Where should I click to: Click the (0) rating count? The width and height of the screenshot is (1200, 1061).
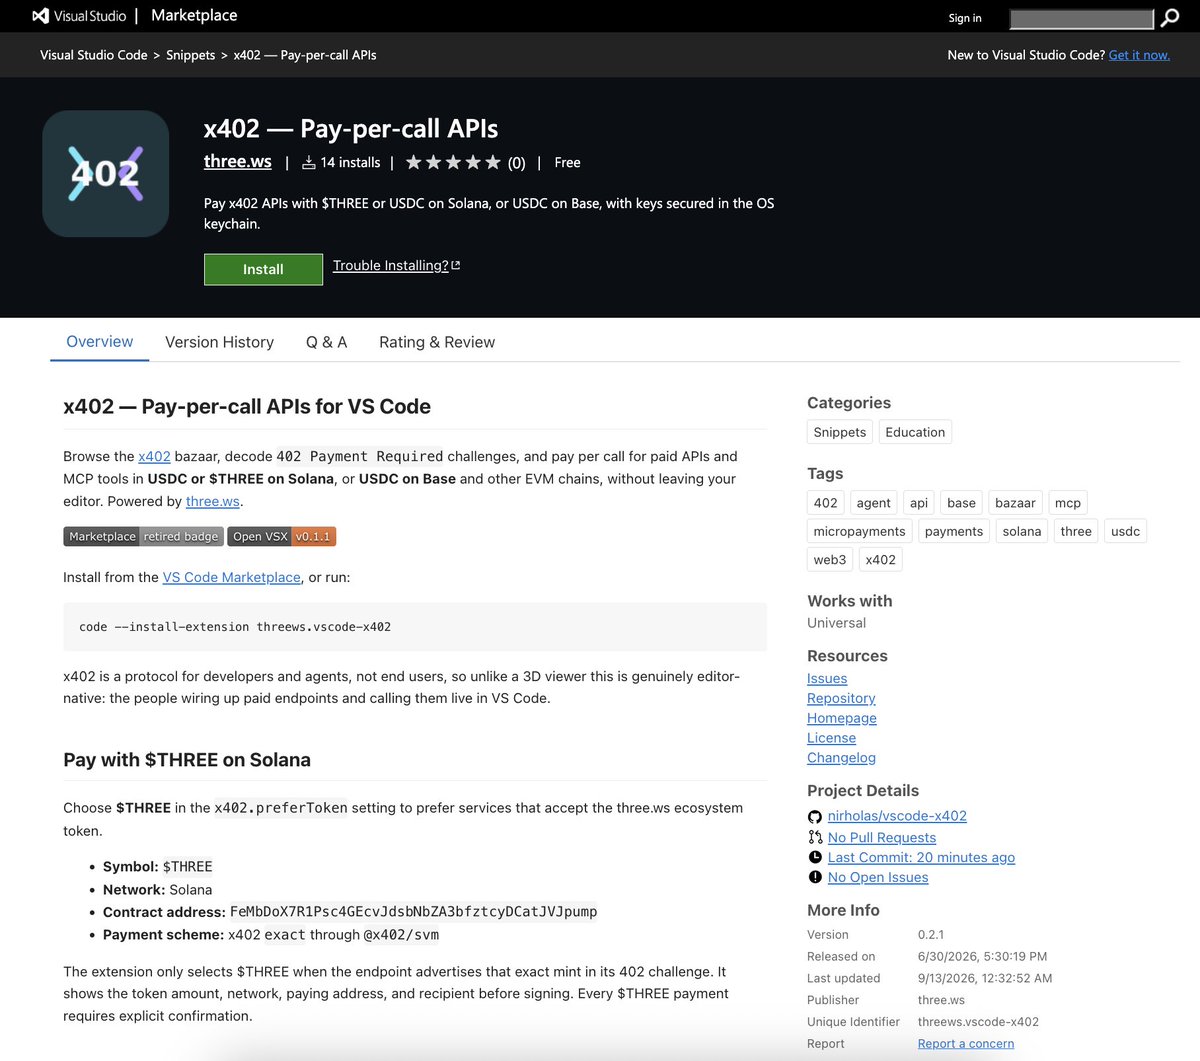click(x=516, y=163)
